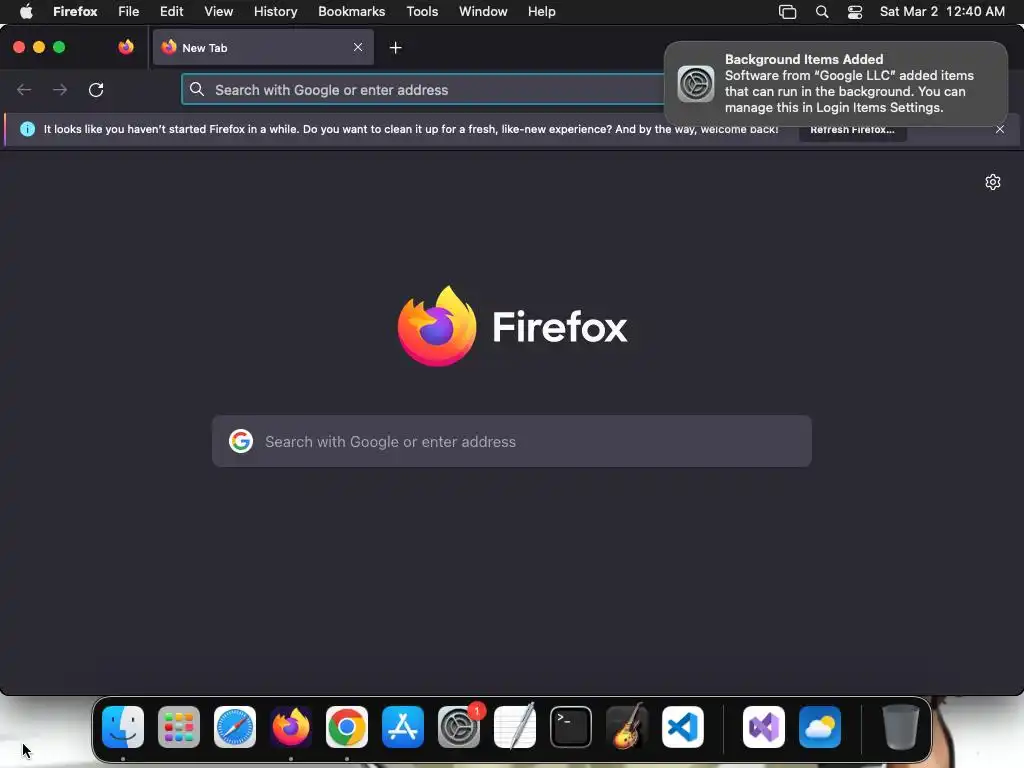Click the date and time in menu bar

click(x=942, y=12)
